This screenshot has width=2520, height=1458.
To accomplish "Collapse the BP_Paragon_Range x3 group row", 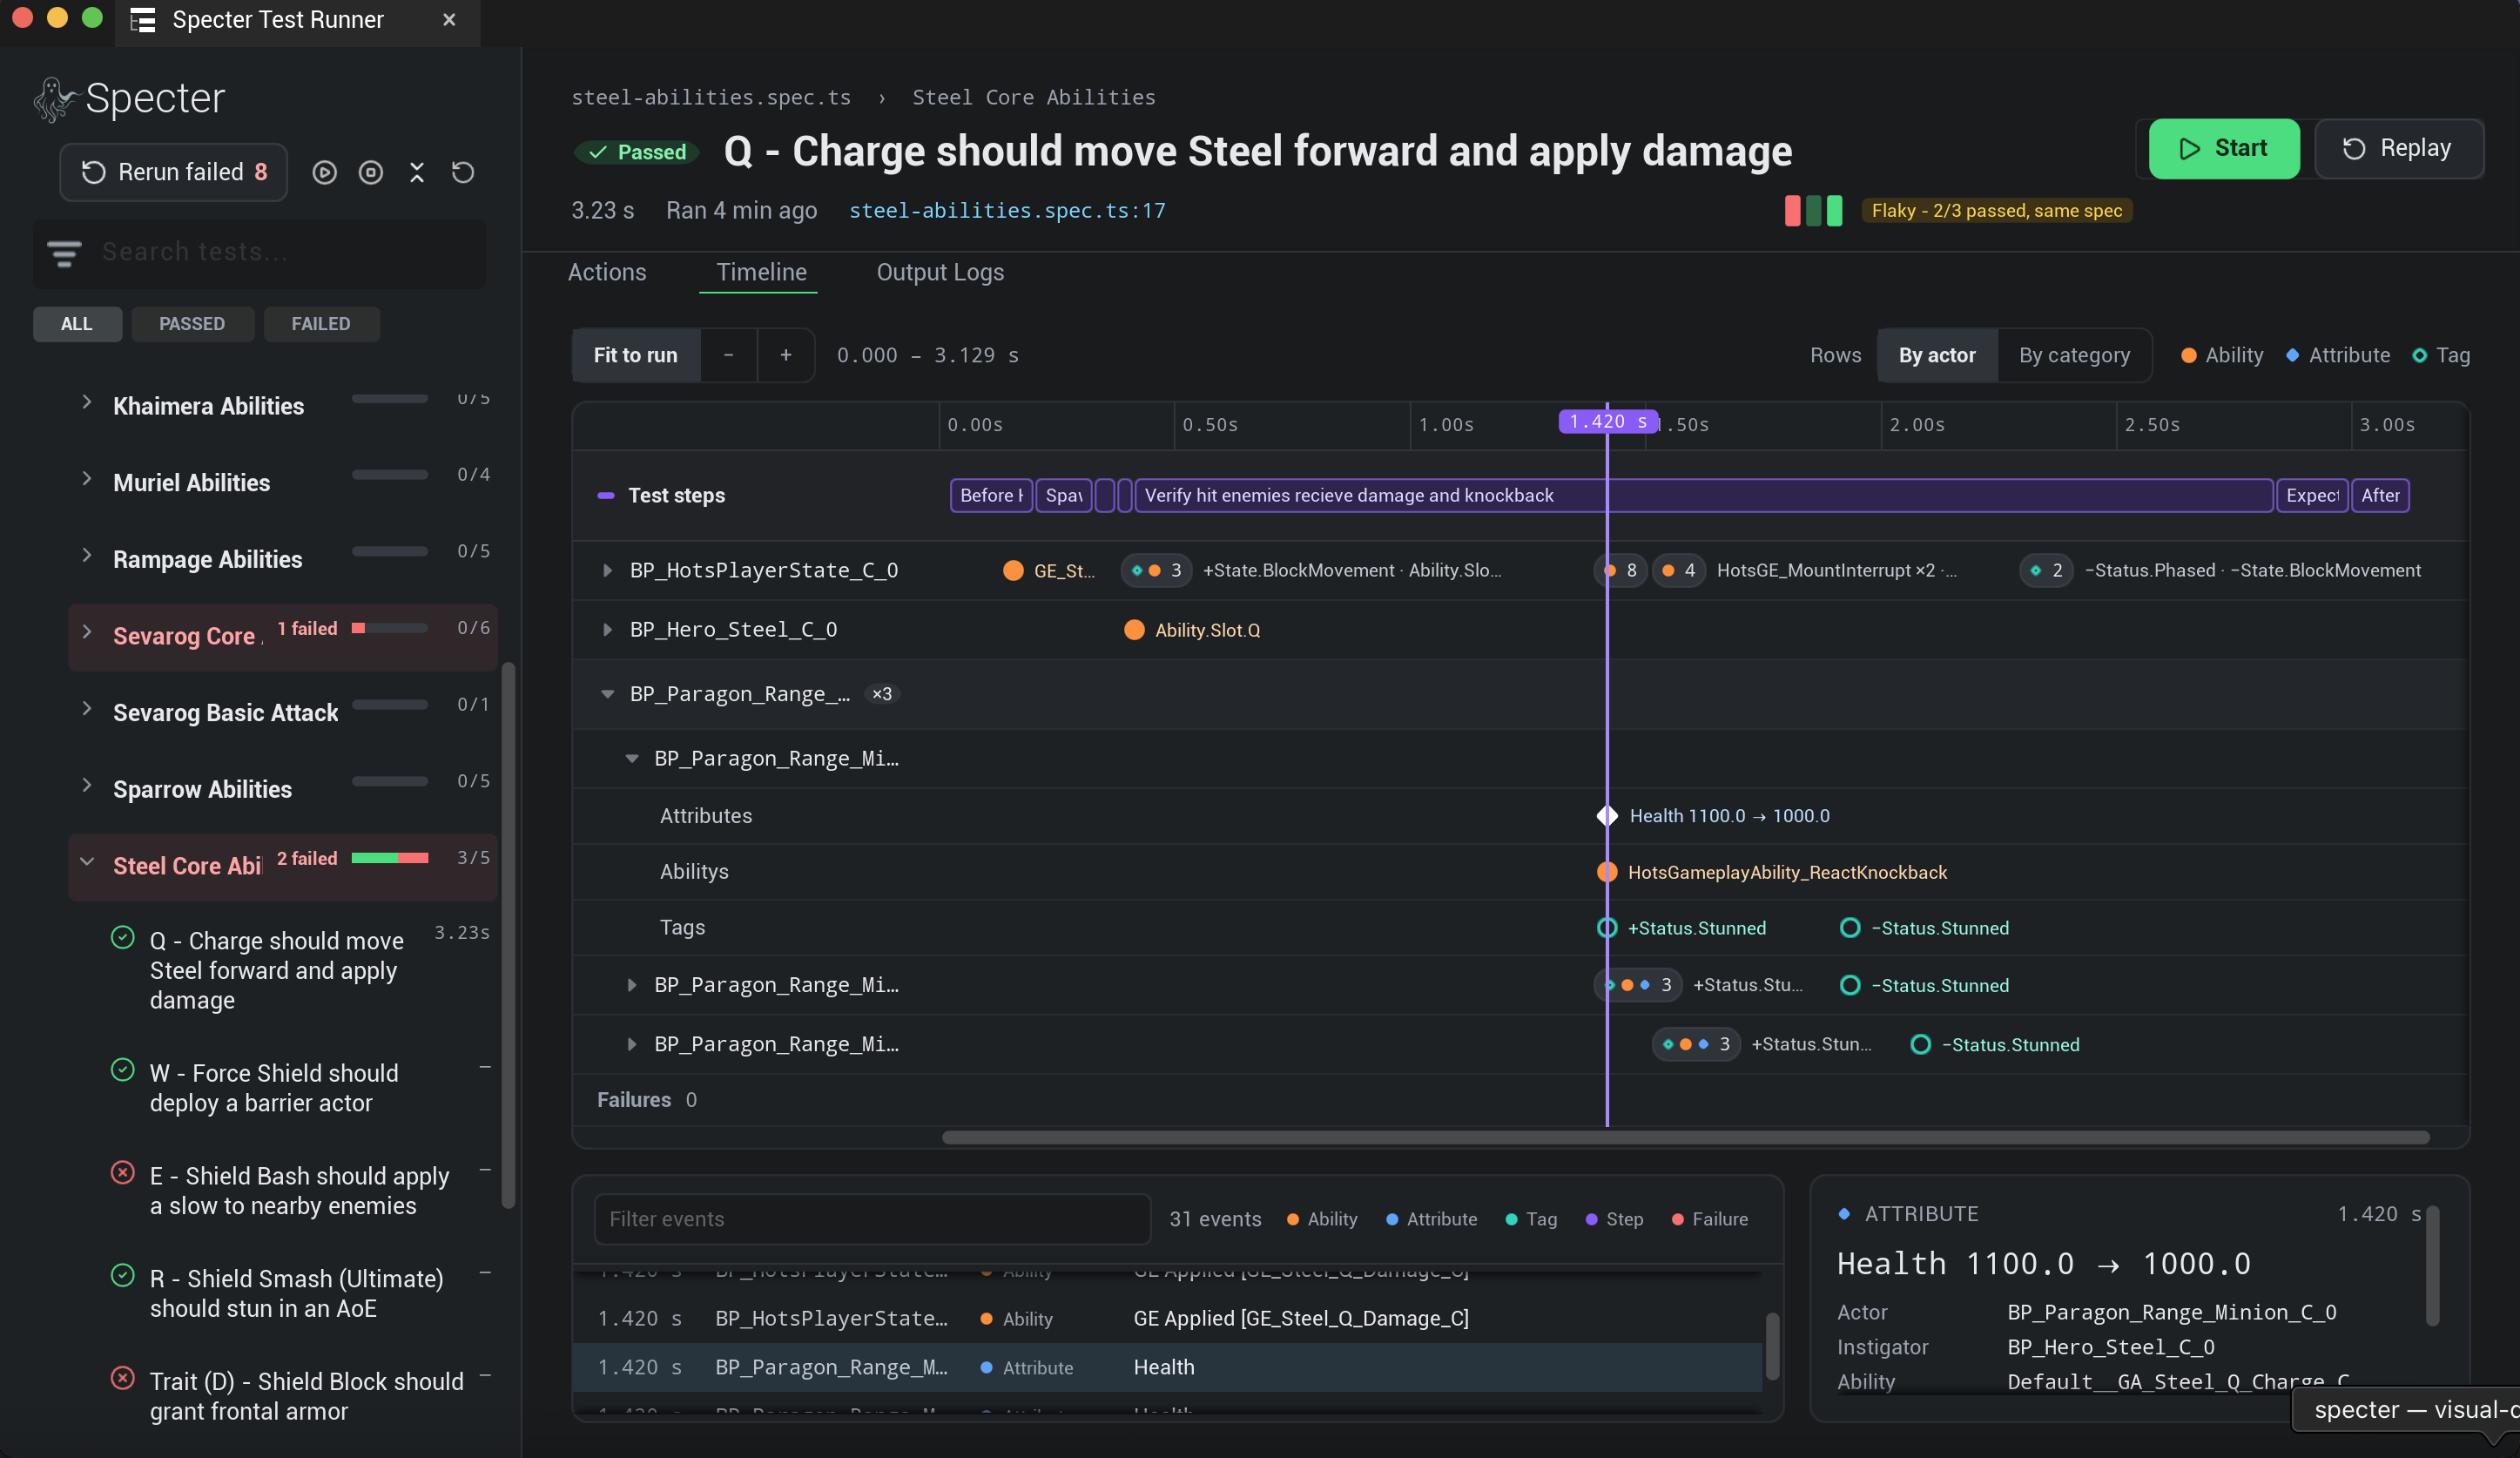I will (607, 693).
